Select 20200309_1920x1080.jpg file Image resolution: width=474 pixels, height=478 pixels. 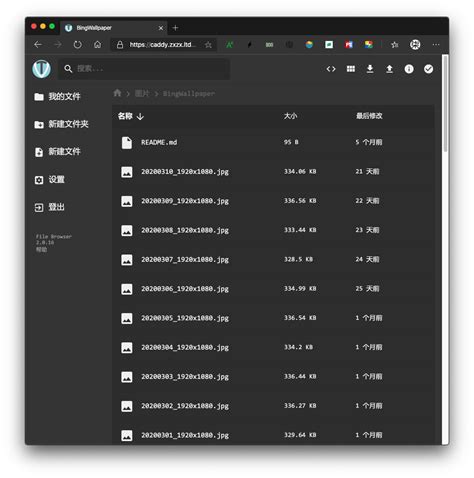[273, 201]
